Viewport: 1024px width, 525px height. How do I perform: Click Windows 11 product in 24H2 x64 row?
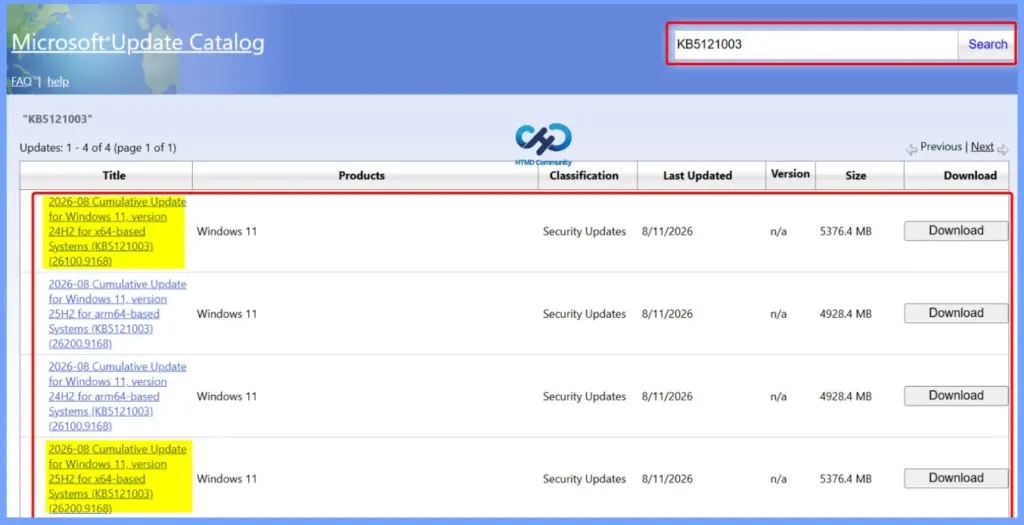click(227, 231)
